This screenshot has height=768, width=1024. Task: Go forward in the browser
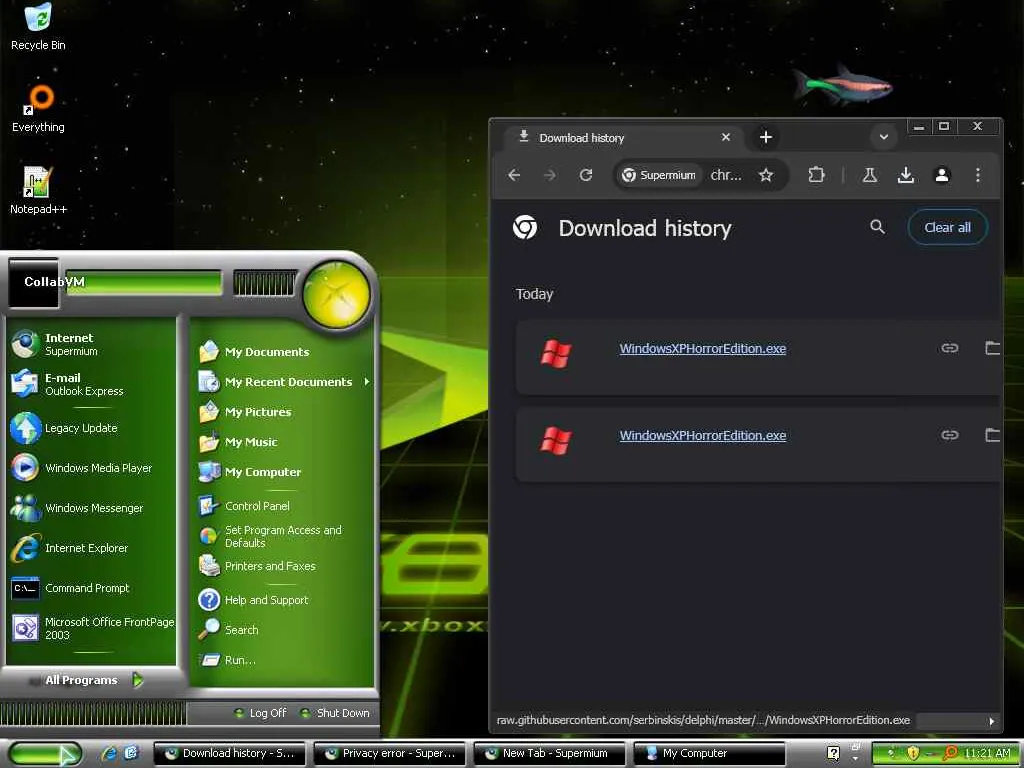[x=550, y=175]
